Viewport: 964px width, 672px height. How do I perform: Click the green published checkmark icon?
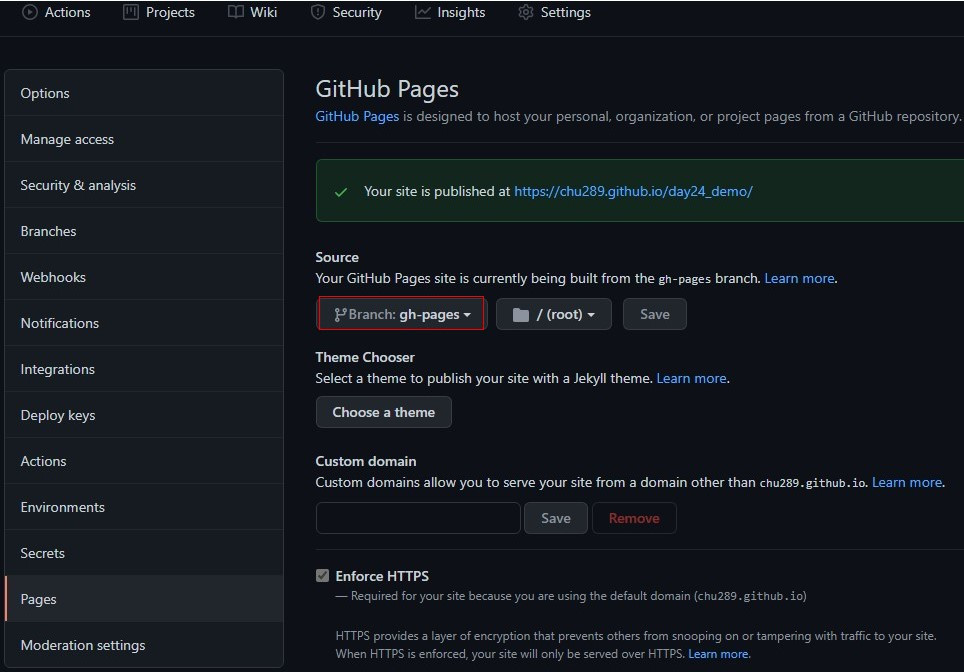pyautogui.click(x=341, y=192)
